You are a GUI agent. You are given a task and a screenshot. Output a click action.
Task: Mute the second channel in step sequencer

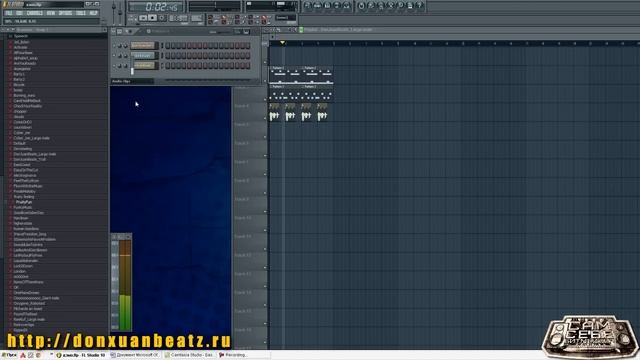pyautogui.click(x=114, y=56)
